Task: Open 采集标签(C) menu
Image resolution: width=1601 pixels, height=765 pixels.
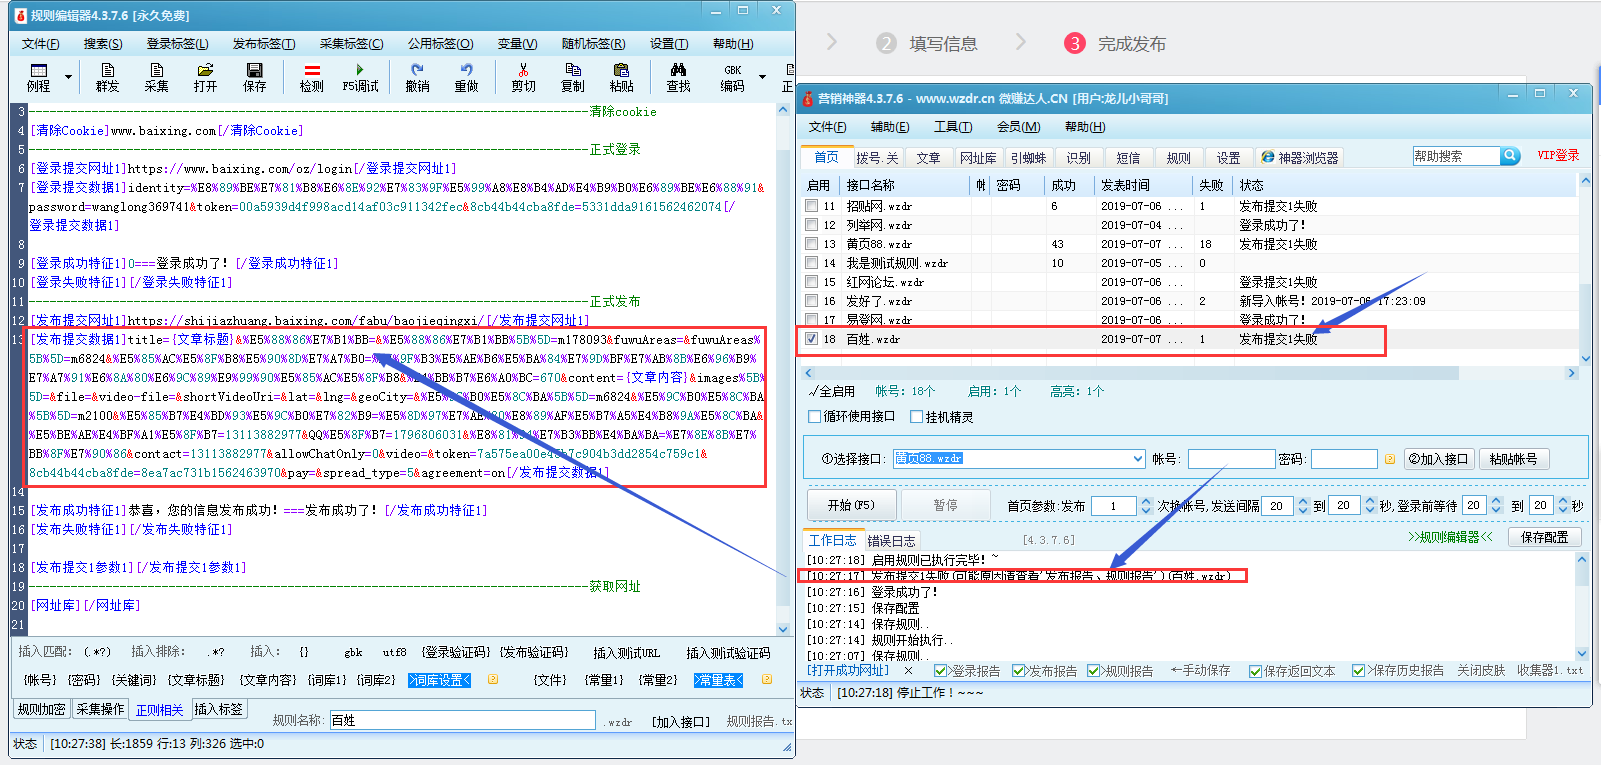Action: [x=351, y=44]
